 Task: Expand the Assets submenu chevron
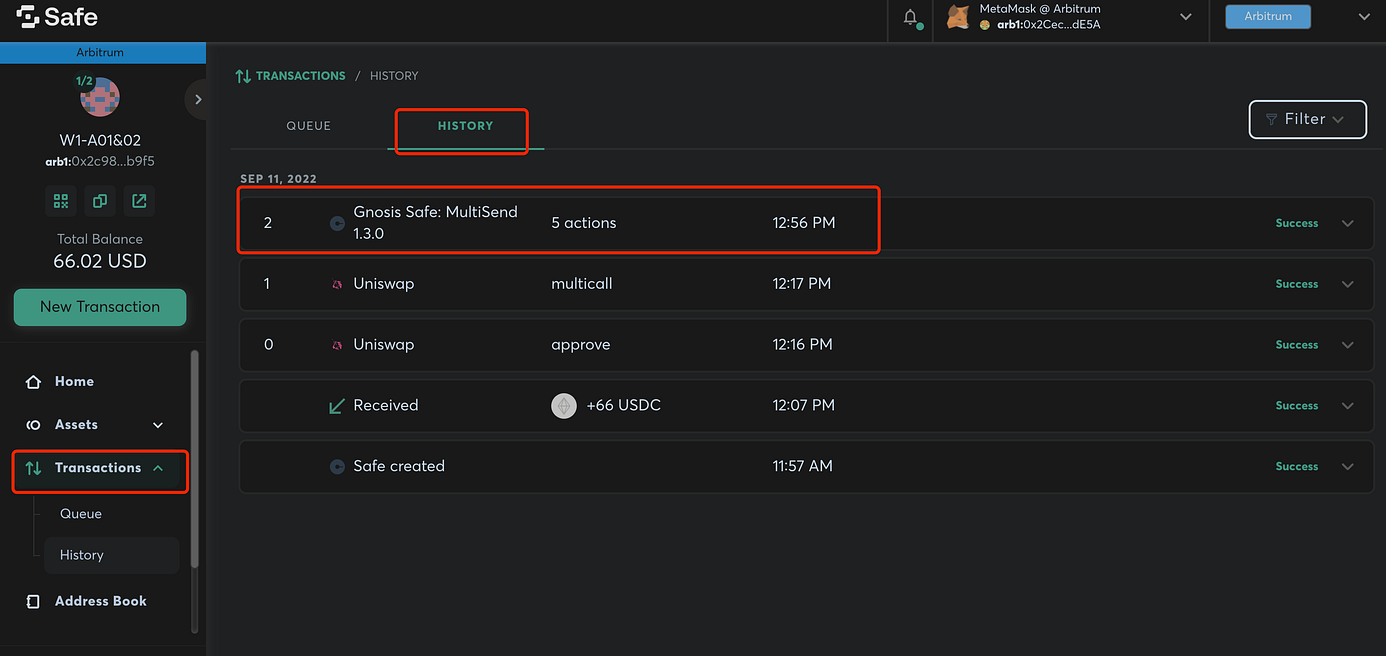[x=158, y=425]
